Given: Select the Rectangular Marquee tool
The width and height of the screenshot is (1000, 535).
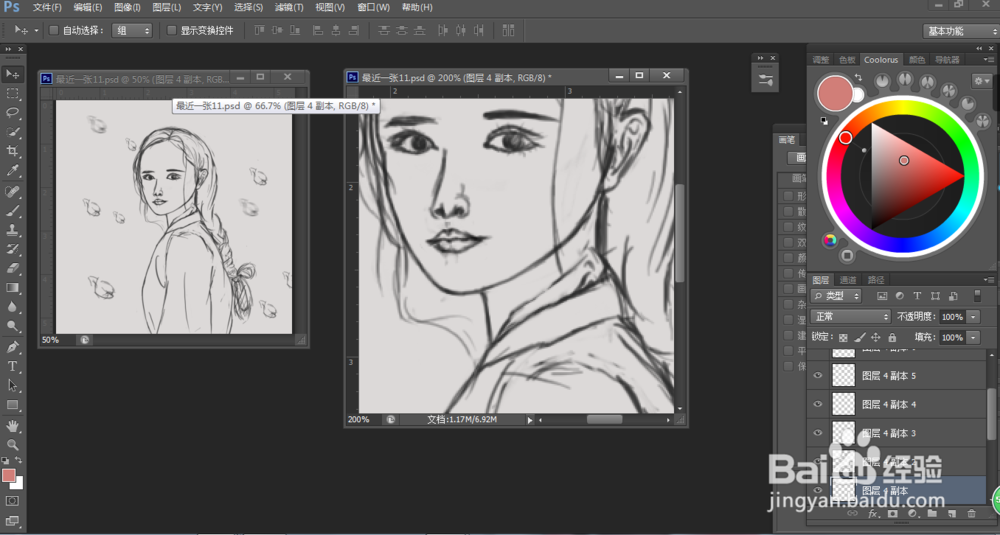Looking at the screenshot, I should click(13, 94).
